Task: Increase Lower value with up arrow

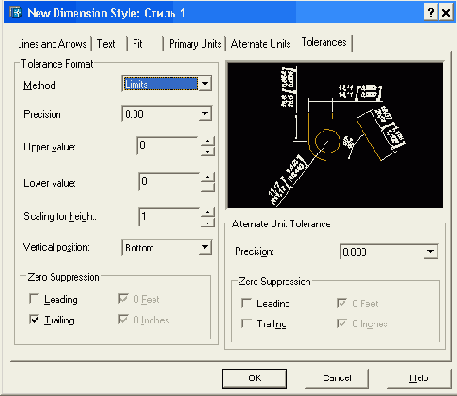Action: [208, 177]
